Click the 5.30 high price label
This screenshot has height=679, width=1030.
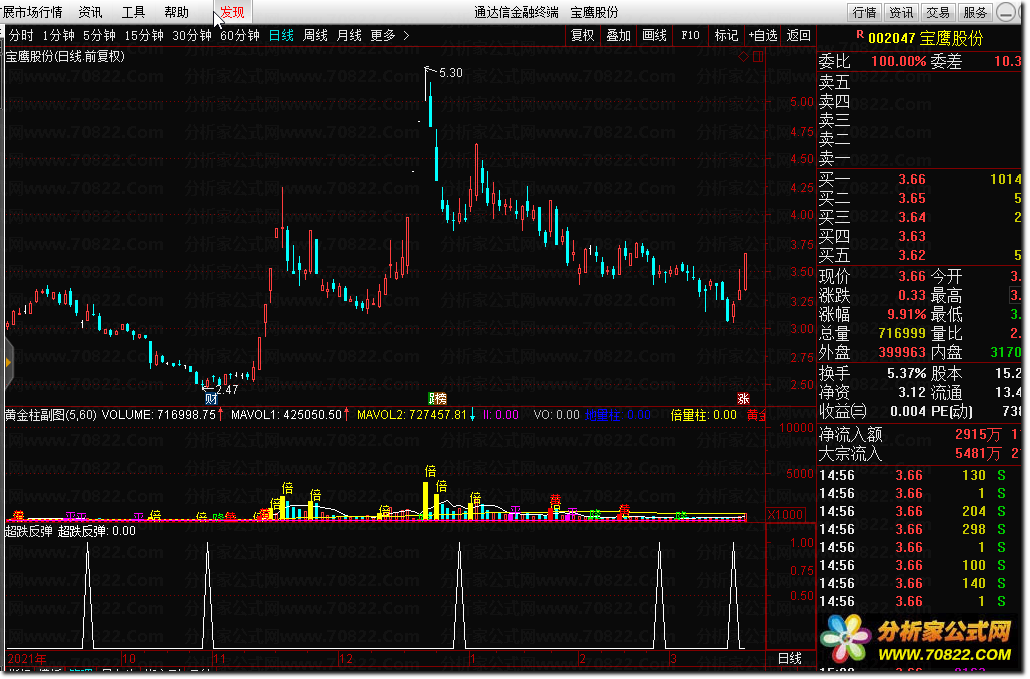pos(451,73)
